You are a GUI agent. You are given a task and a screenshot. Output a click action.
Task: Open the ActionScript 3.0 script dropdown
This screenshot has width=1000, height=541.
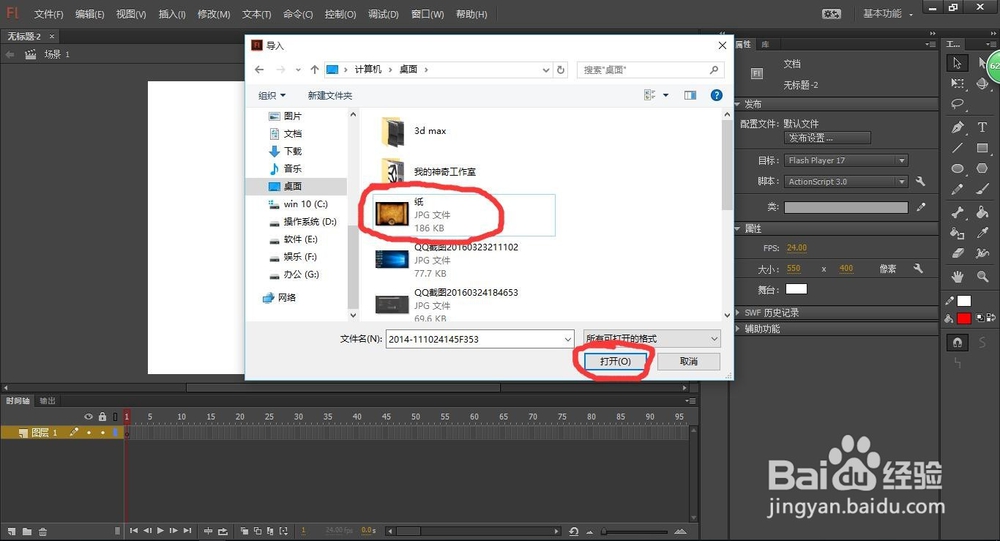[846, 182]
